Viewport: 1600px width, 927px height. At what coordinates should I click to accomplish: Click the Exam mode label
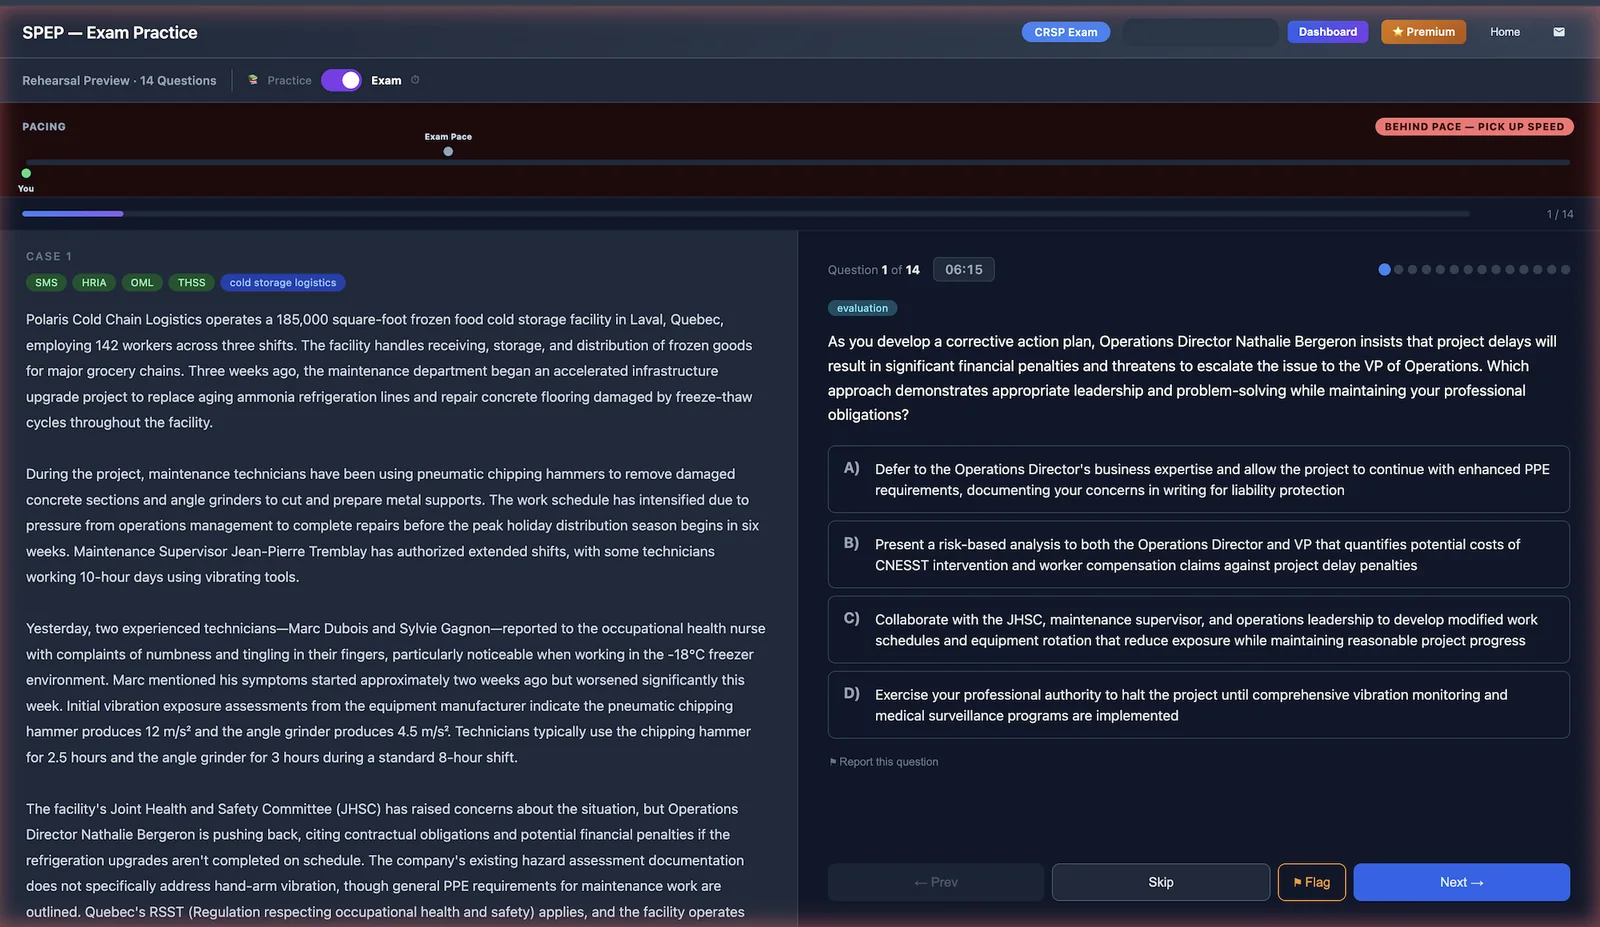click(386, 80)
